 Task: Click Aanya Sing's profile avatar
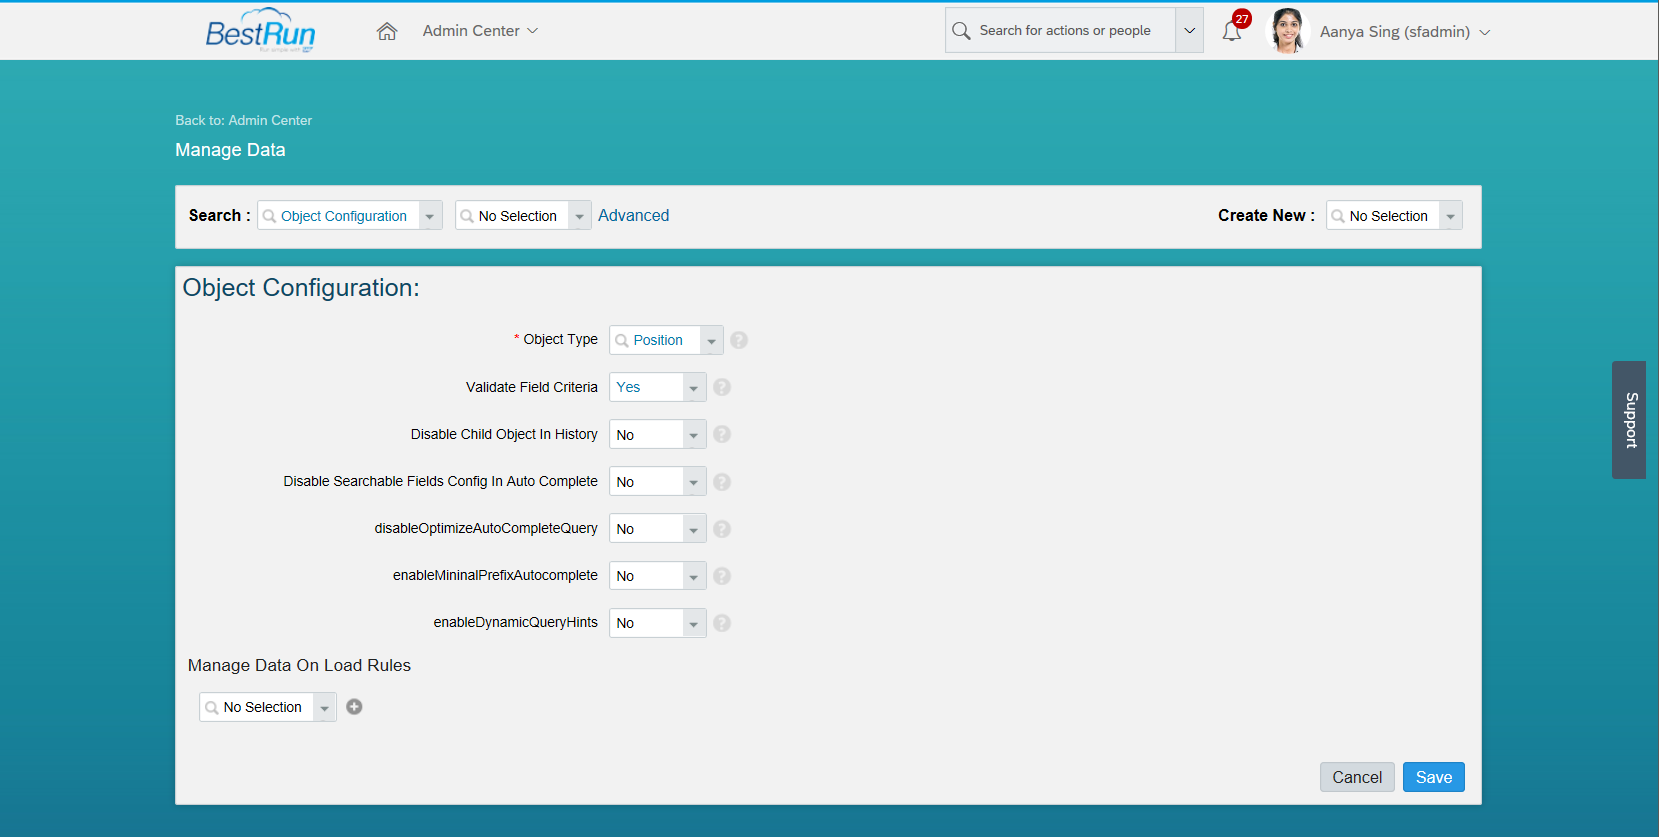tap(1288, 31)
